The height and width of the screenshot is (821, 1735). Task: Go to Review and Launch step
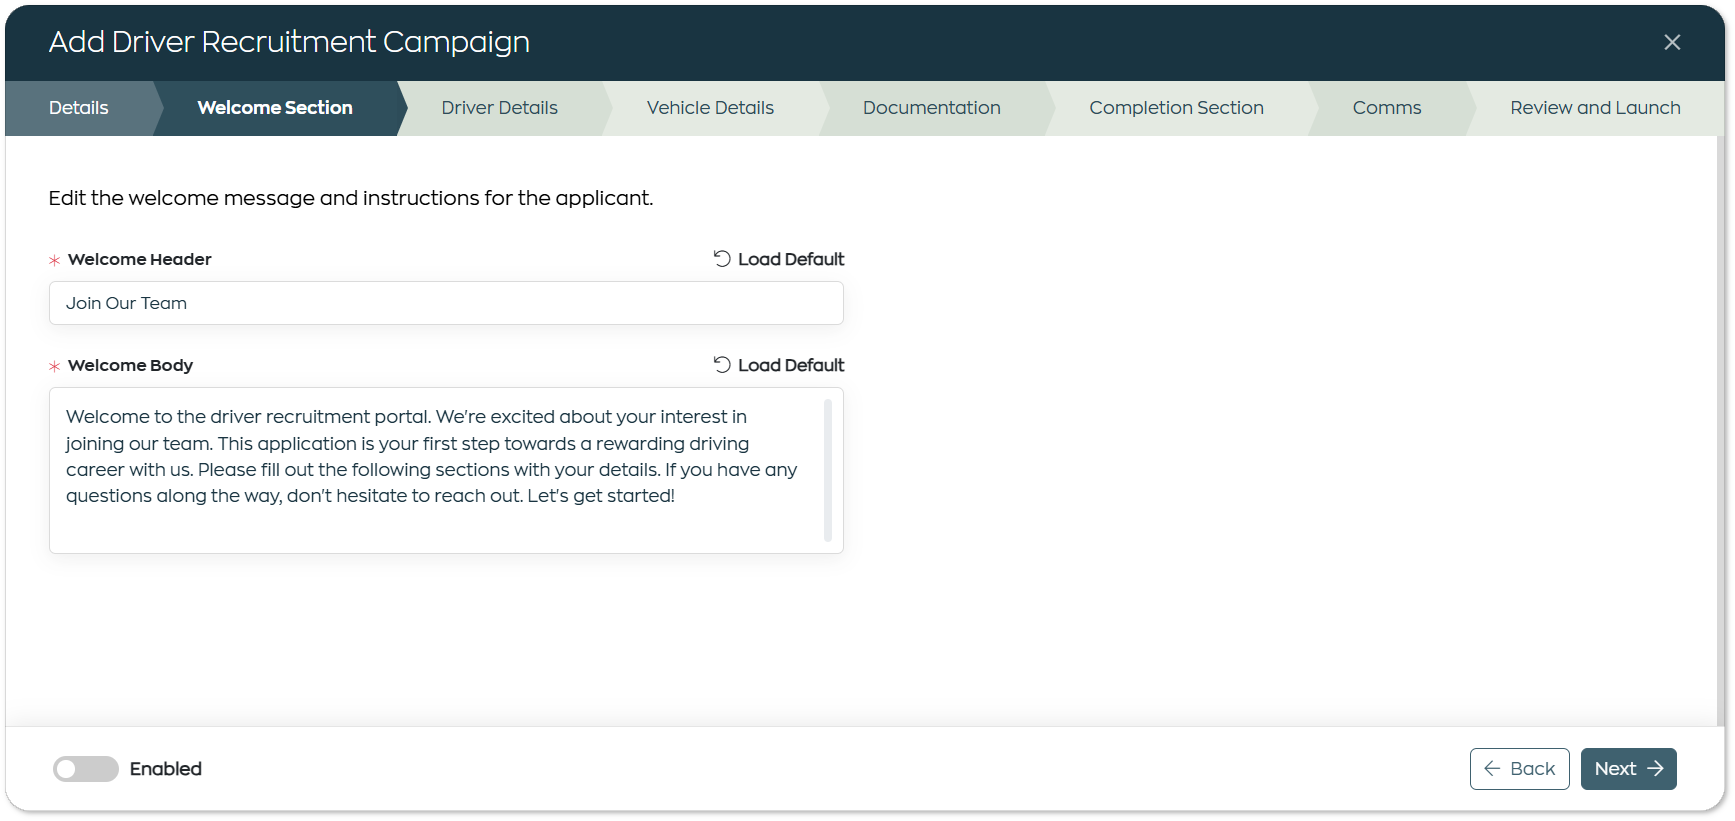pyautogui.click(x=1595, y=108)
